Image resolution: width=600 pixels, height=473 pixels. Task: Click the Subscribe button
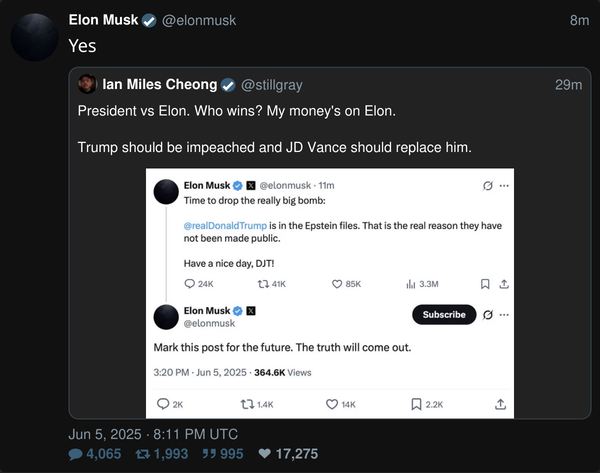(x=444, y=315)
